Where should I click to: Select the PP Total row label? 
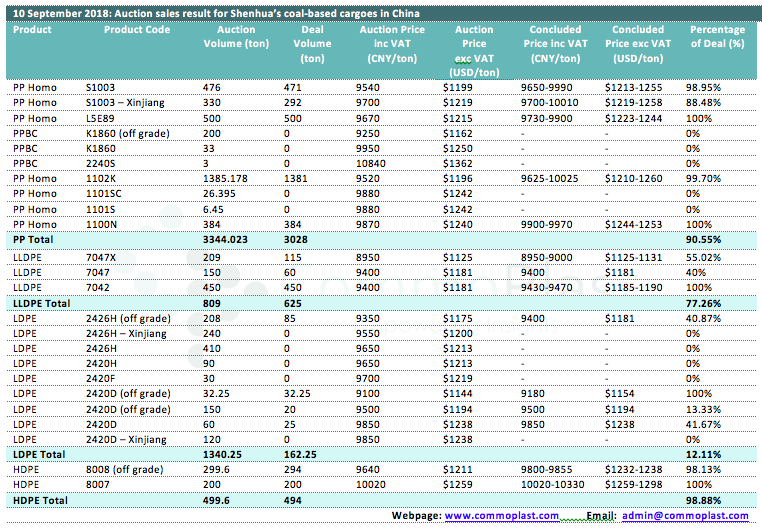[x=34, y=241]
